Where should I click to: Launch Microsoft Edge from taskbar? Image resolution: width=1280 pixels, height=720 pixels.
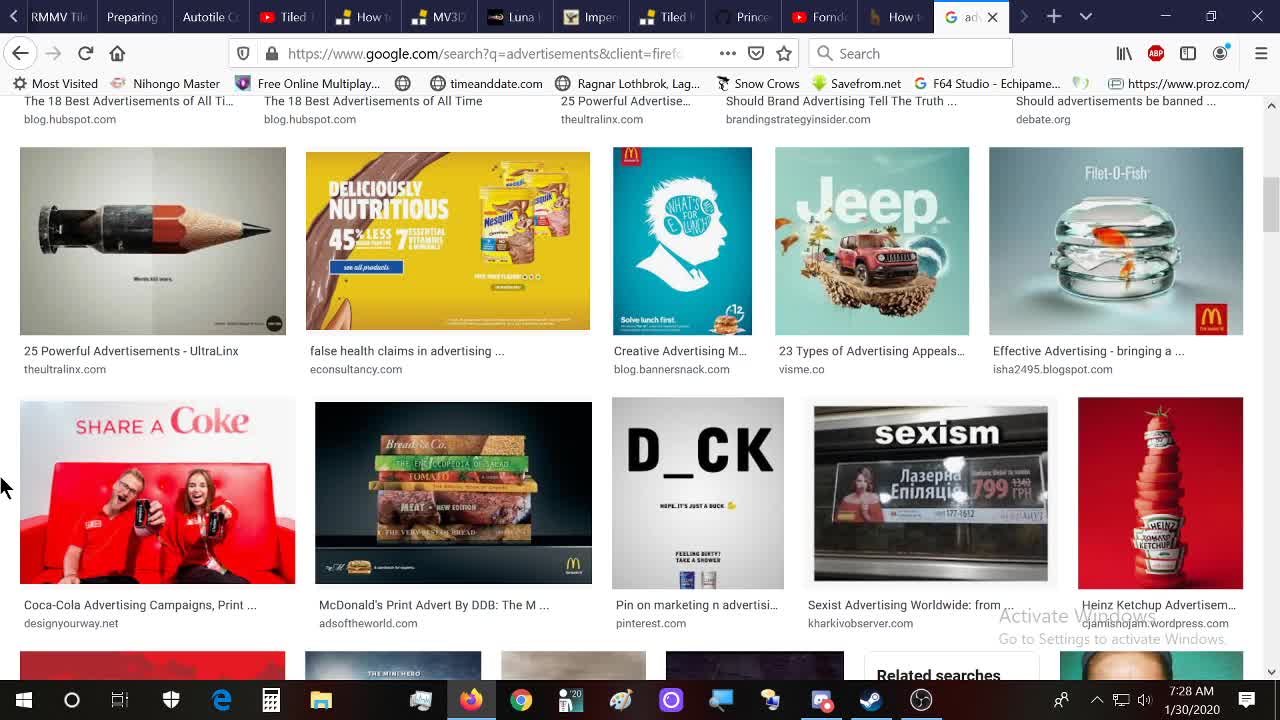point(221,700)
